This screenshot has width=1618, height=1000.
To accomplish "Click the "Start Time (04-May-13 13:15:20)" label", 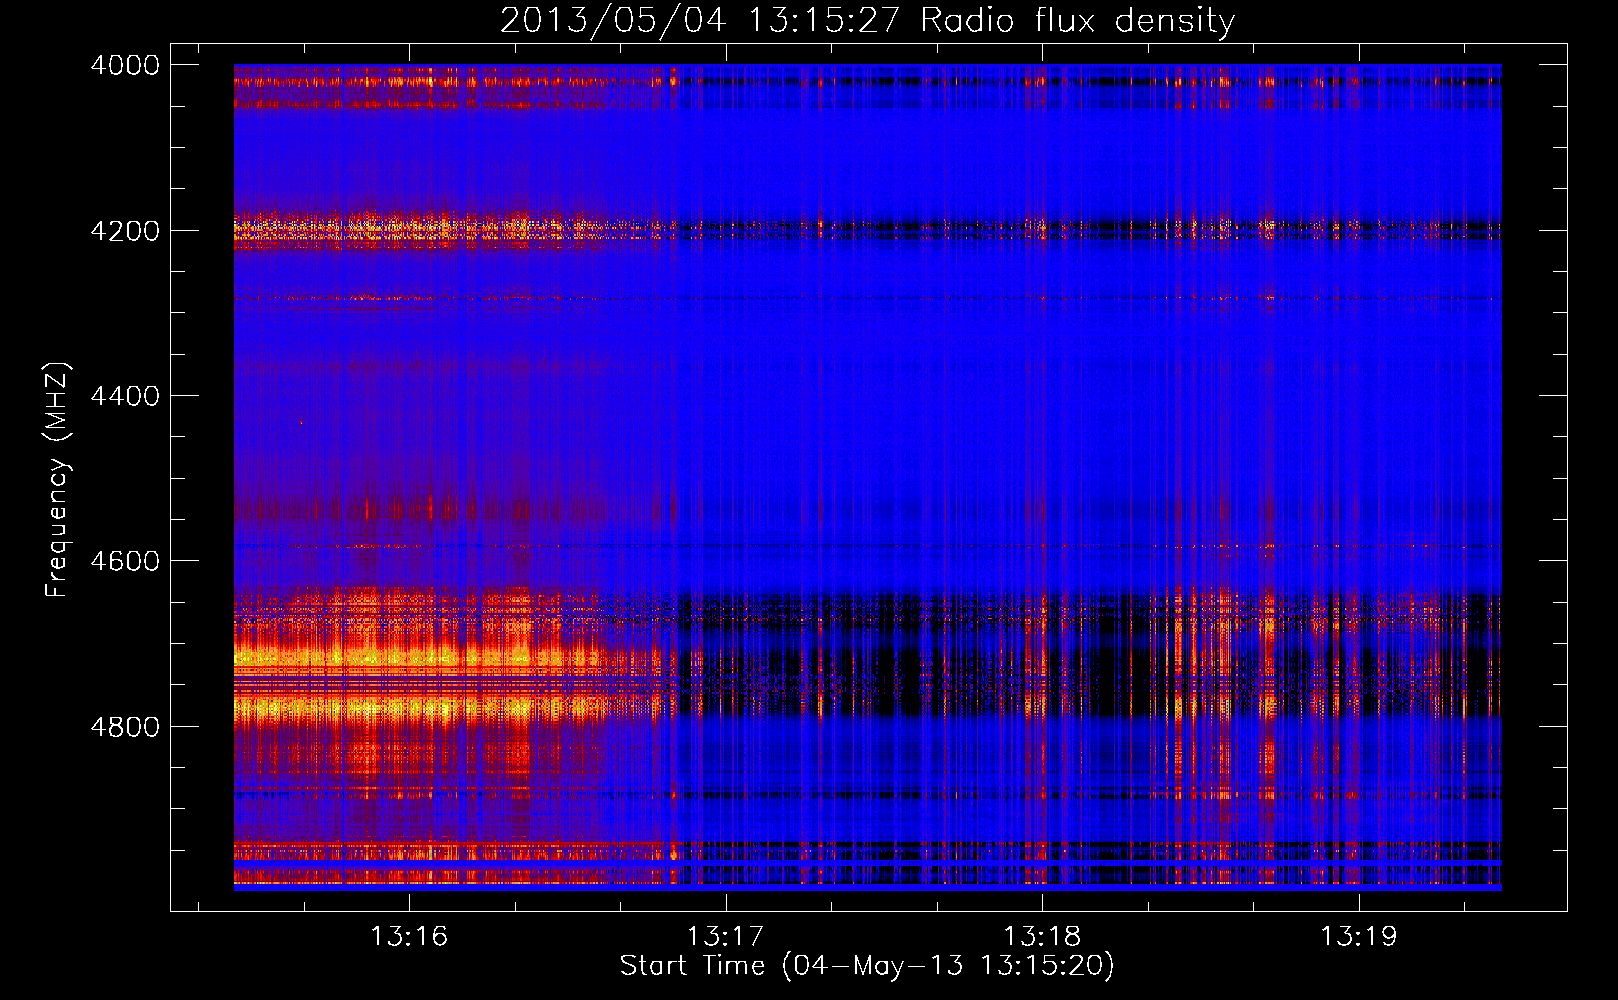I will 867,966.
